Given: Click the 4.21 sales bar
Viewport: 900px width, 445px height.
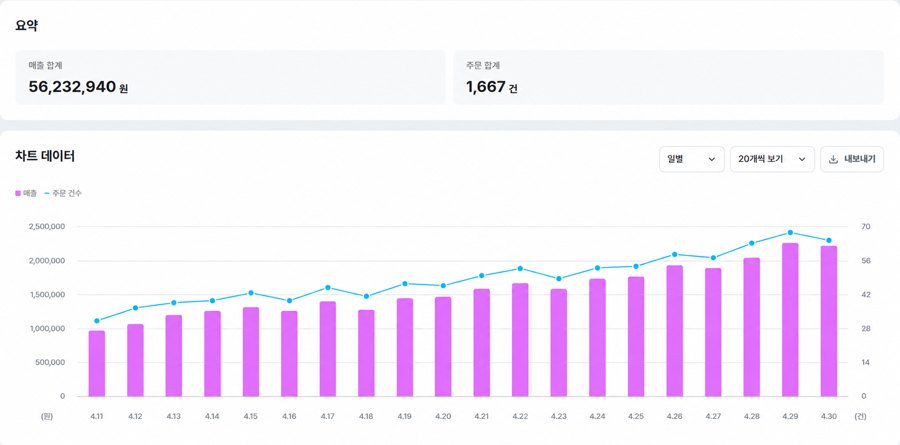Looking at the screenshot, I should tap(482, 343).
